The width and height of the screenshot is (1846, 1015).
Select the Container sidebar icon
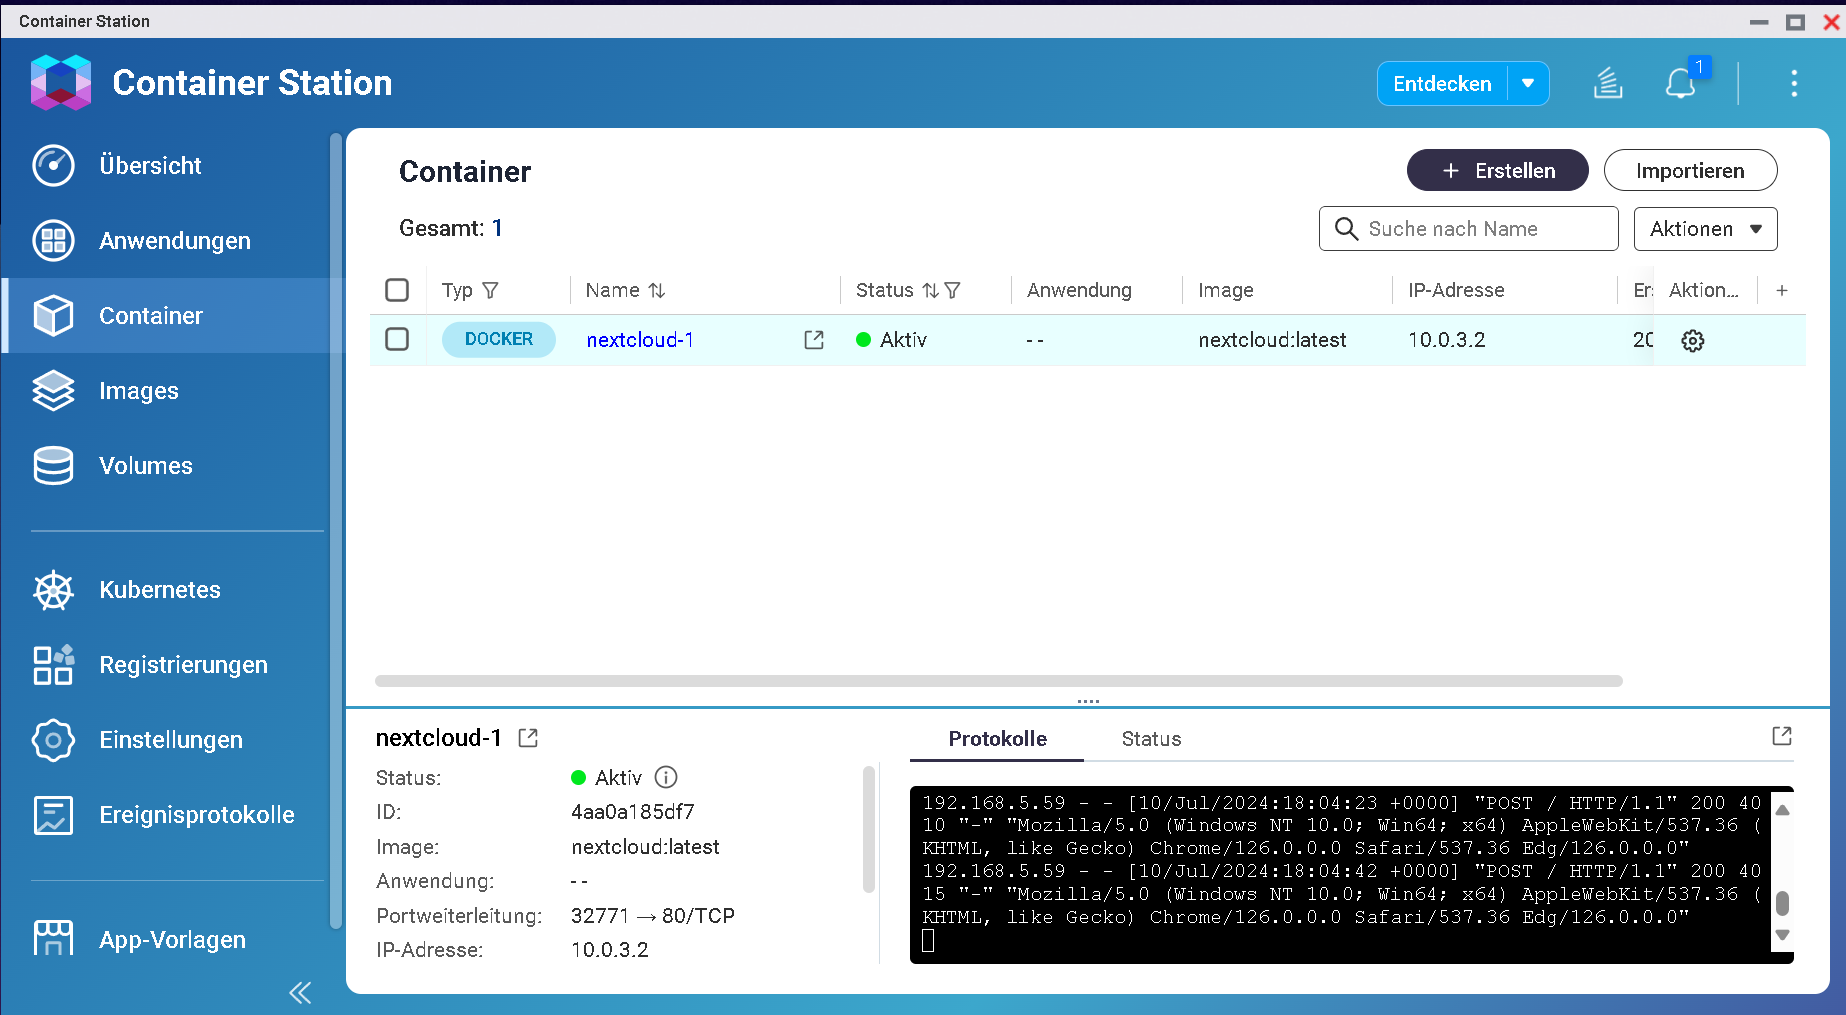tap(53, 316)
